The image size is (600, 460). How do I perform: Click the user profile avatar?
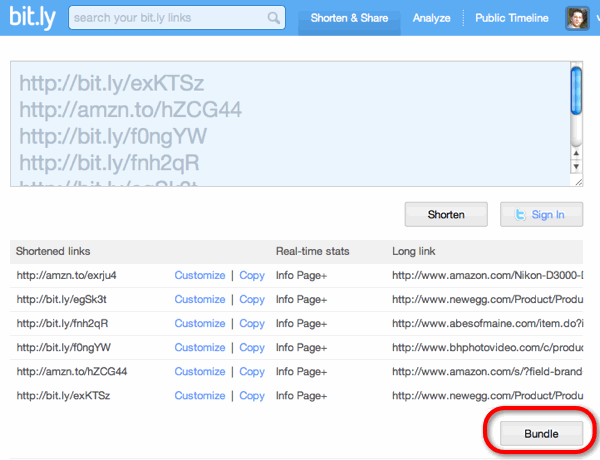tap(577, 18)
